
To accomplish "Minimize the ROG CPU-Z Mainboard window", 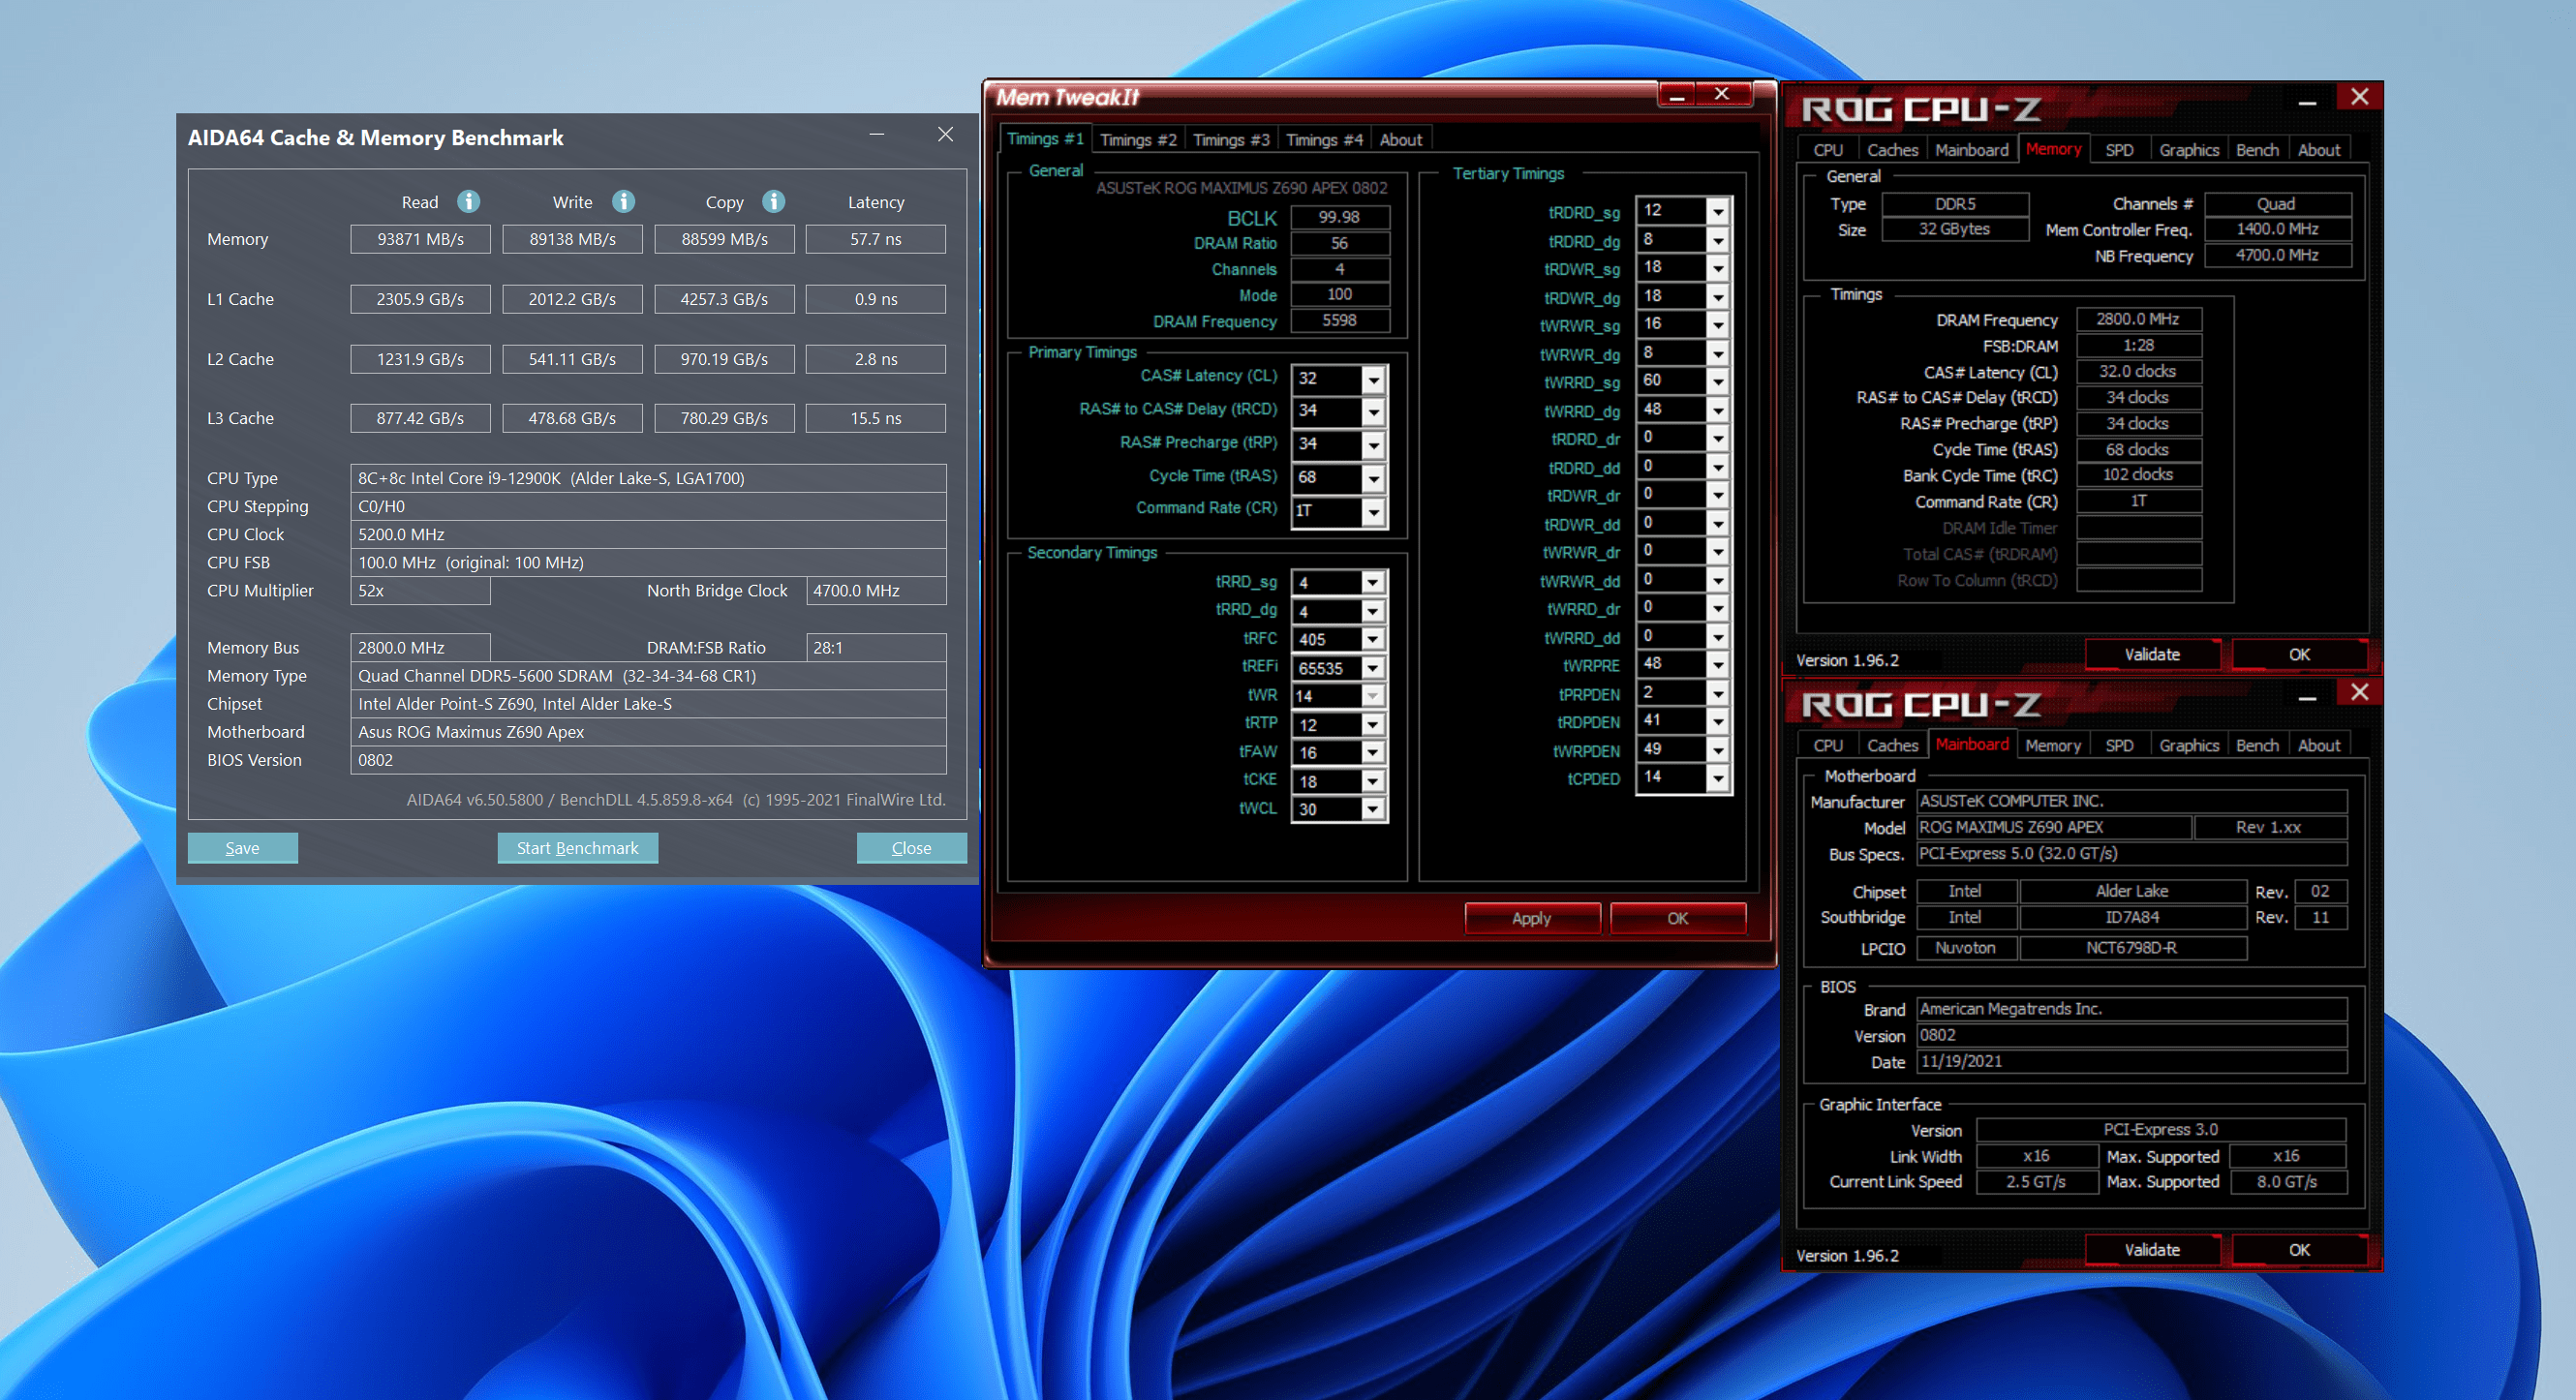I will pos(2307,697).
